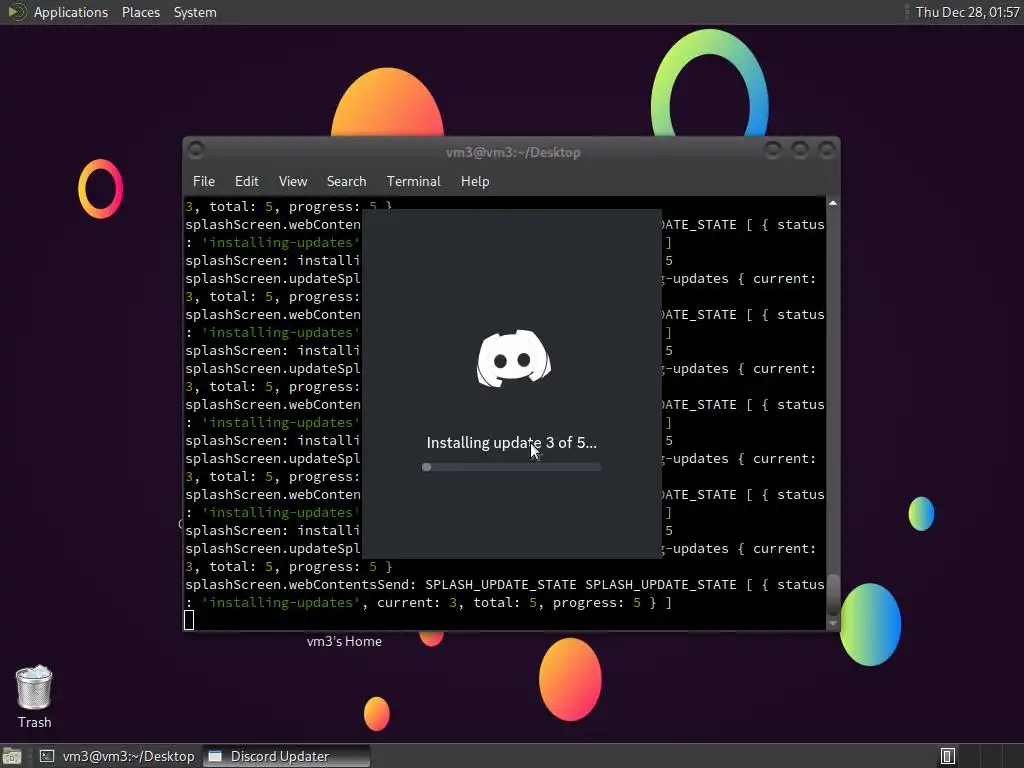The image size is (1024, 768).
Task: Select the Trash label on desktop
Action: [35, 722]
